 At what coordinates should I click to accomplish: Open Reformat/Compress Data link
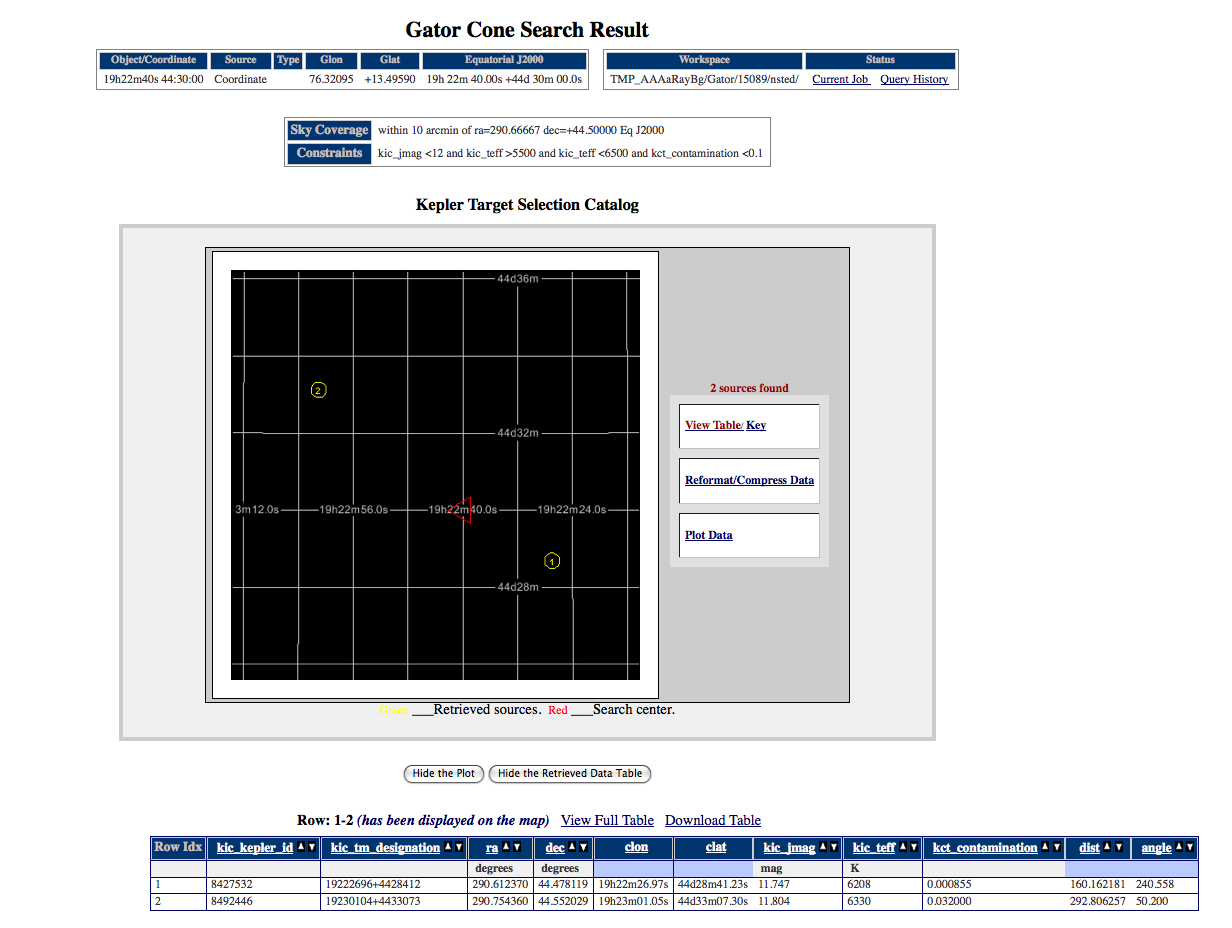[749, 480]
